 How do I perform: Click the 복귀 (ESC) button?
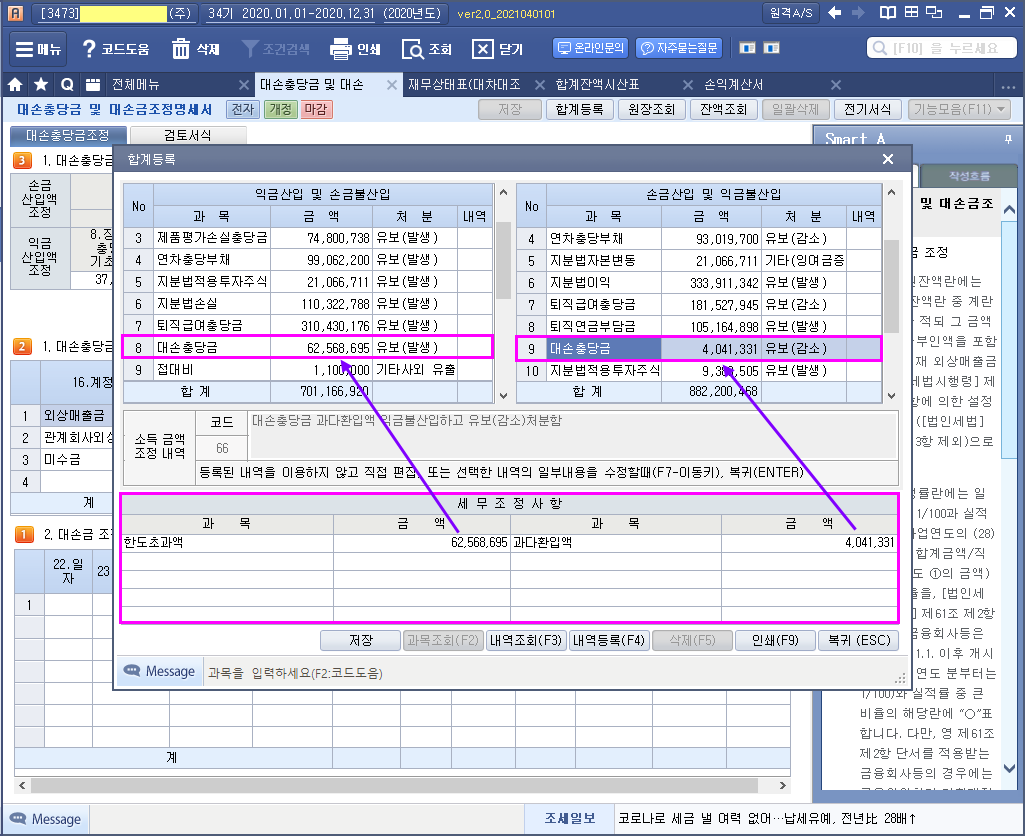859,641
